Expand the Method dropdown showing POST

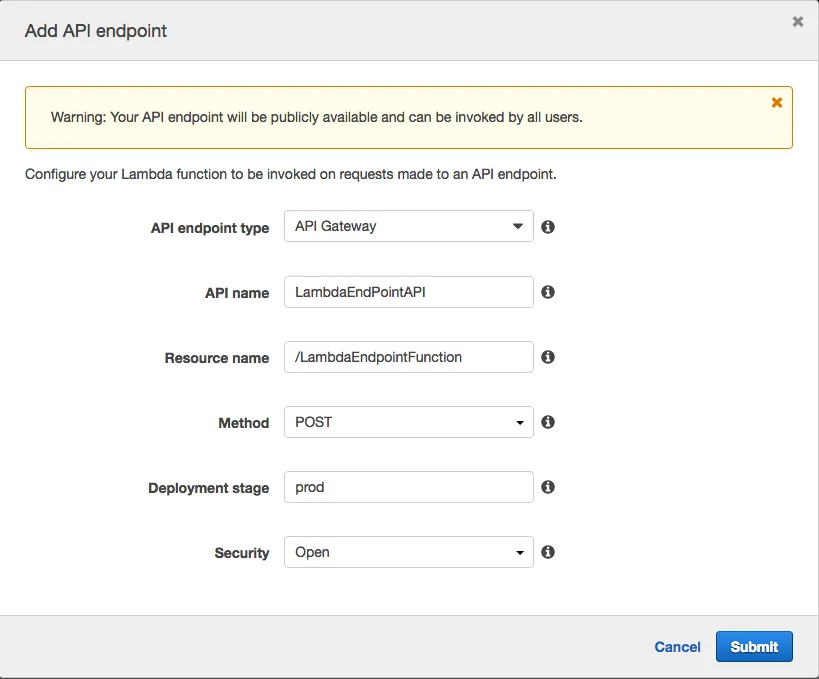pyautogui.click(x=408, y=422)
